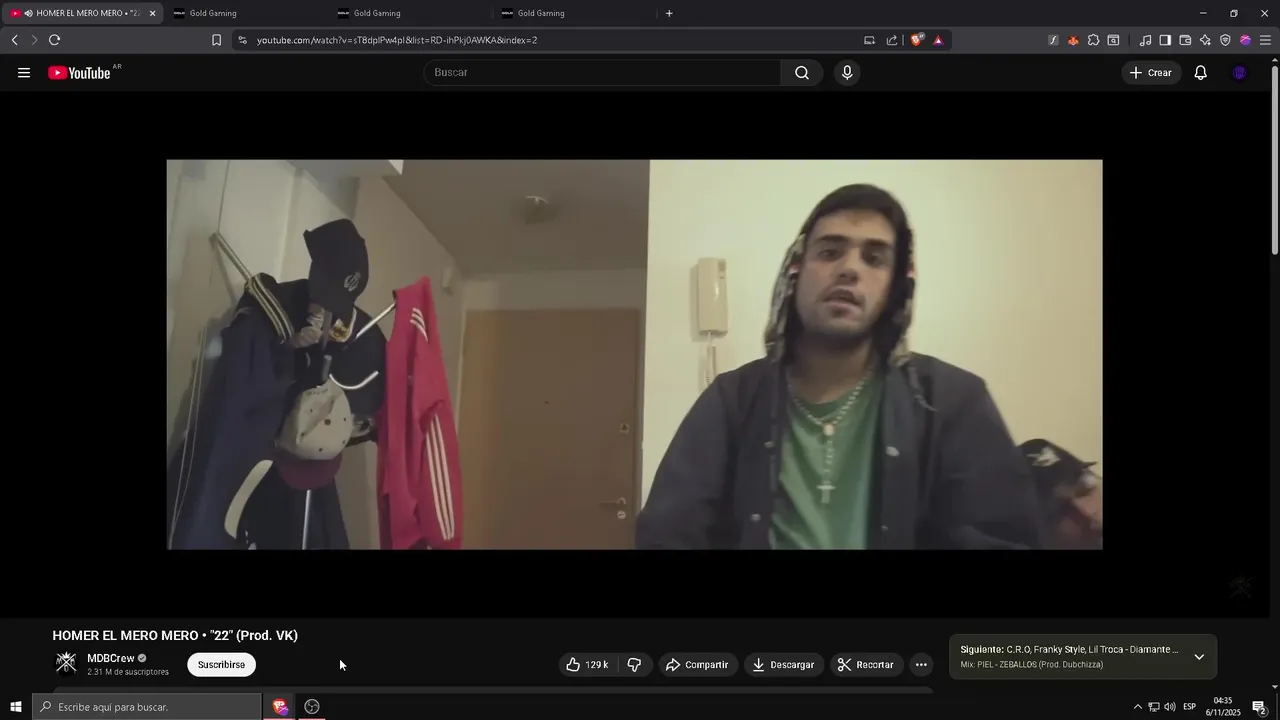Open Brave Shields lion icon
1280x720 pixels.
pyautogui.click(x=916, y=40)
